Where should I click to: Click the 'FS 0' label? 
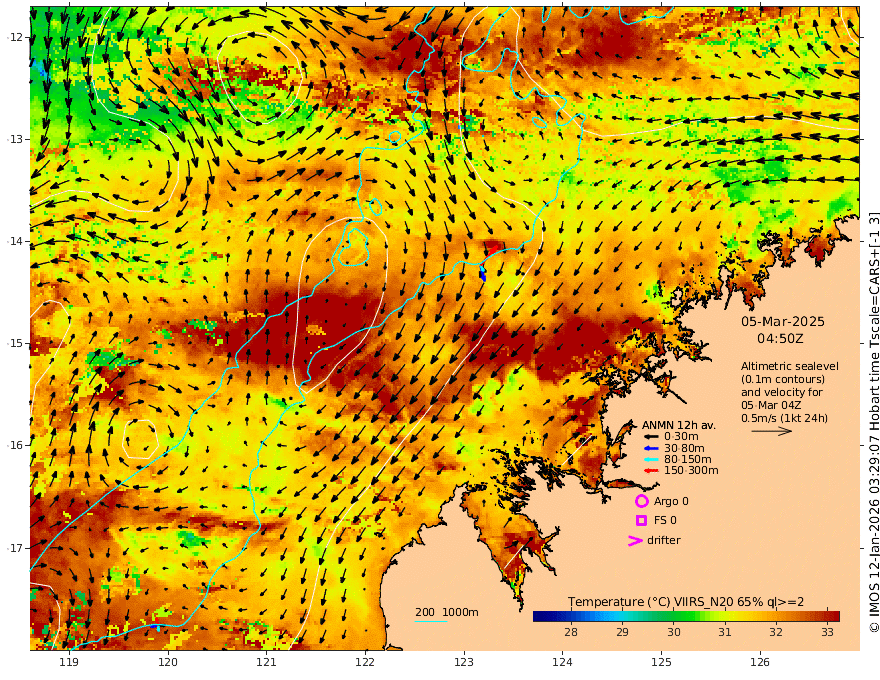click(665, 521)
